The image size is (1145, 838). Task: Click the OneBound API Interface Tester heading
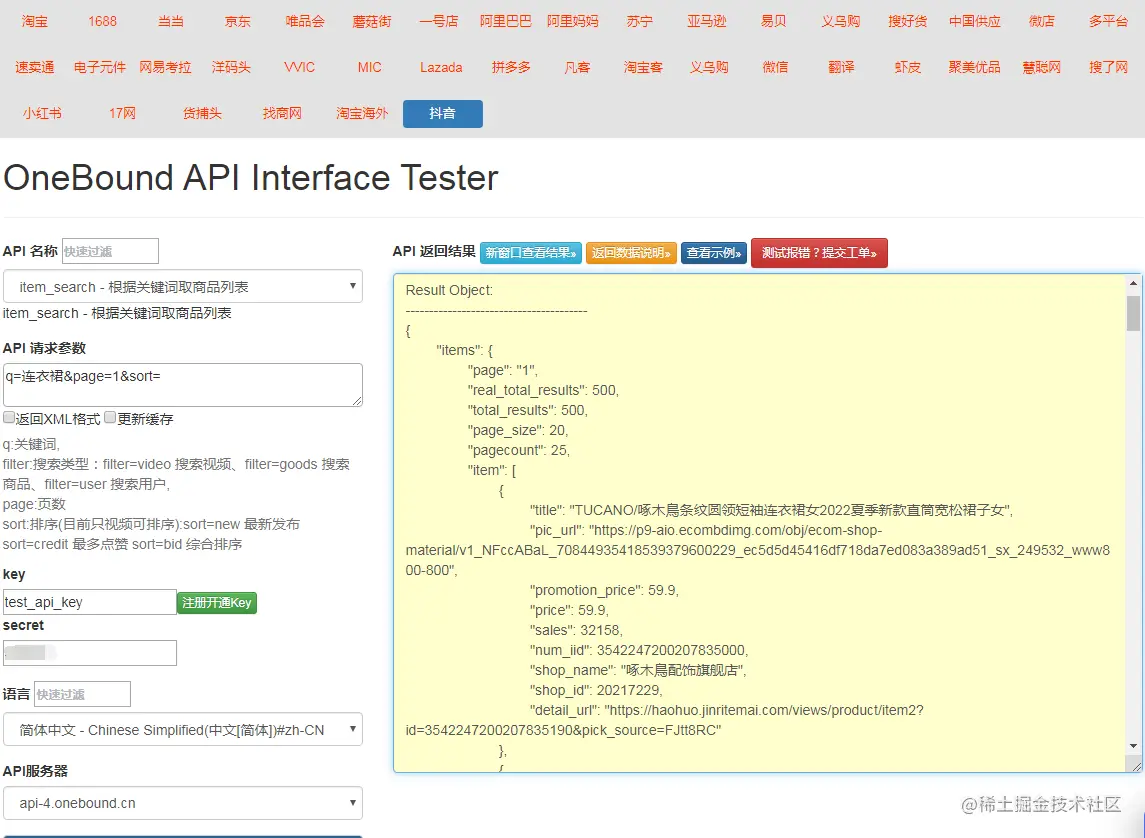[x=251, y=177]
